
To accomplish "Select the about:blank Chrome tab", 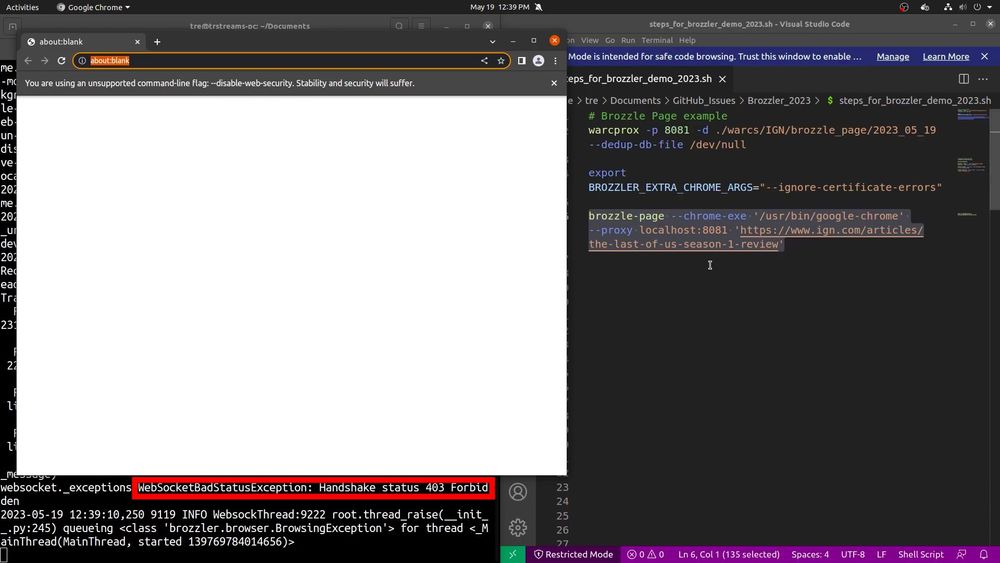I will pyautogui.click(x=83, y=42).
